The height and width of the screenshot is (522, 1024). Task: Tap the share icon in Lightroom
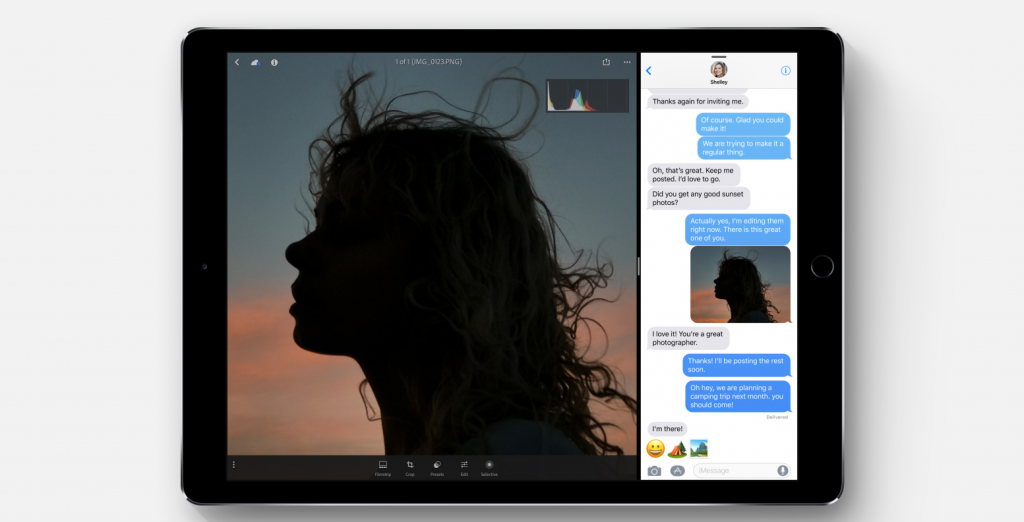(606, 62)
